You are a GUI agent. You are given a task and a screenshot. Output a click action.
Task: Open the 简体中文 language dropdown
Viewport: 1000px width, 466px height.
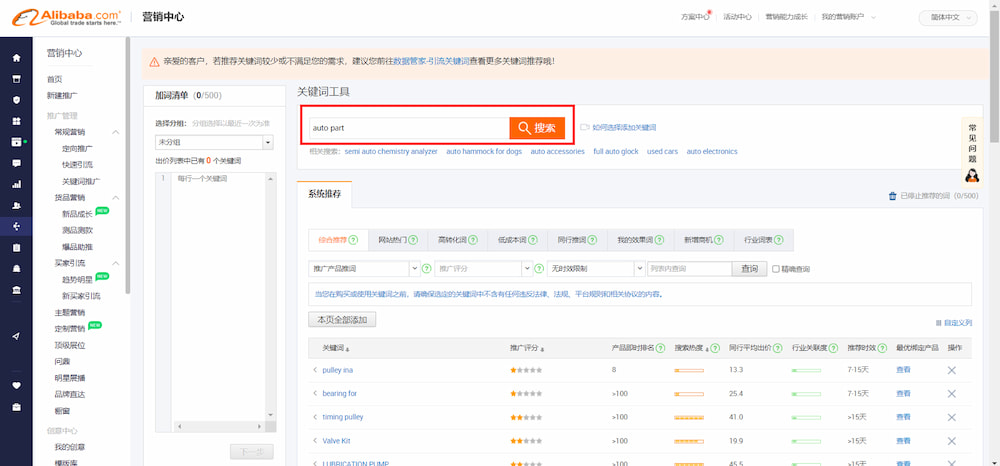point(948,18)
